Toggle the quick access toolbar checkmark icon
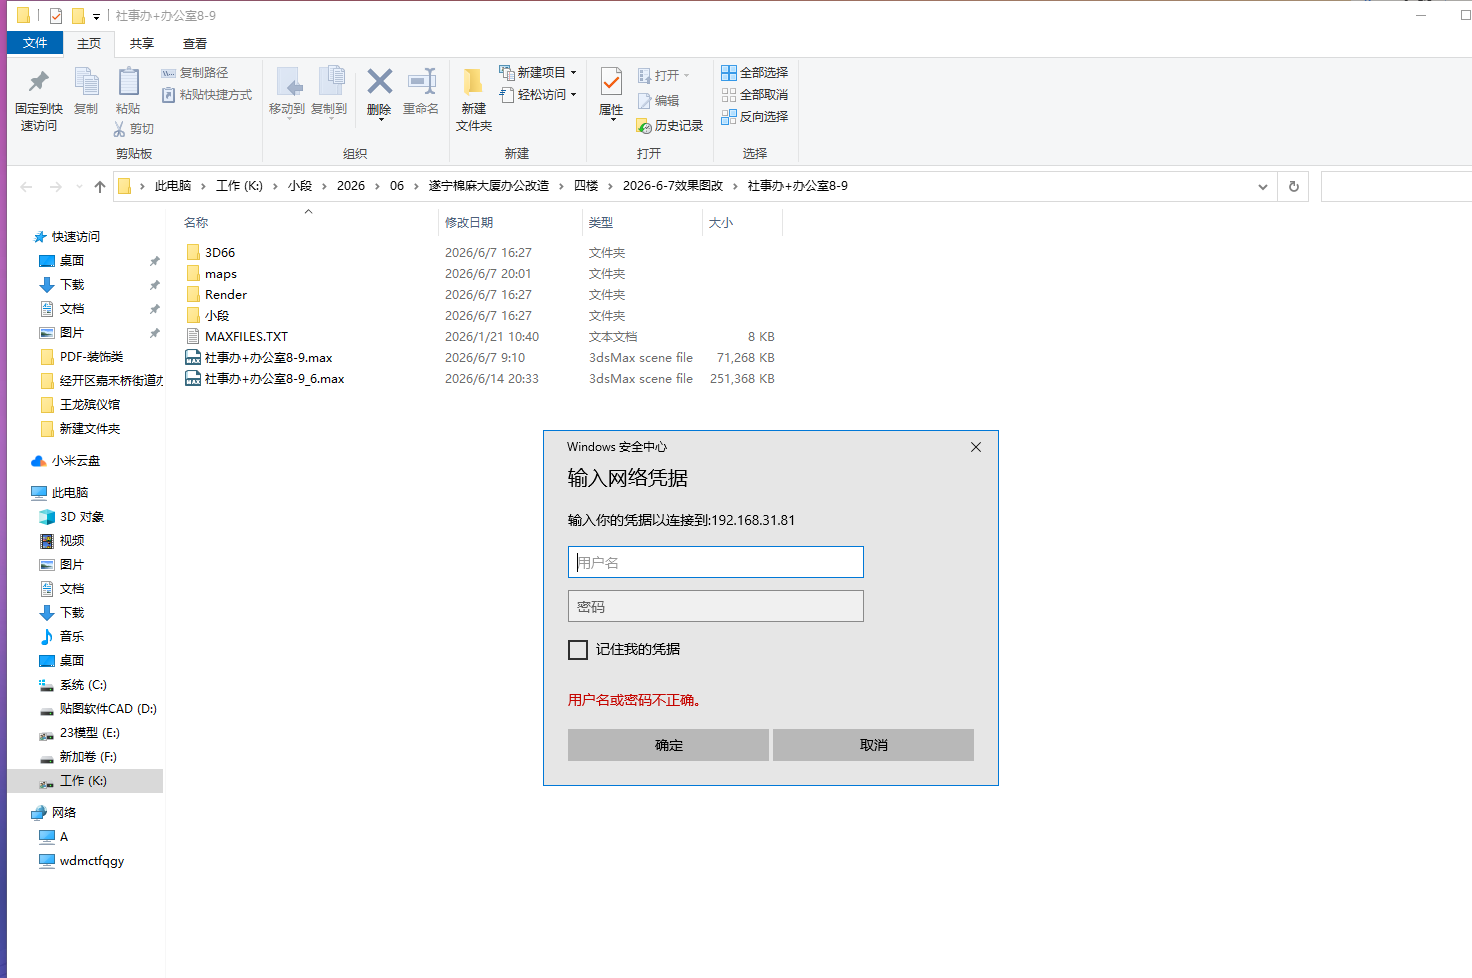The image size is (1472, 978). (x=56, y=16)
